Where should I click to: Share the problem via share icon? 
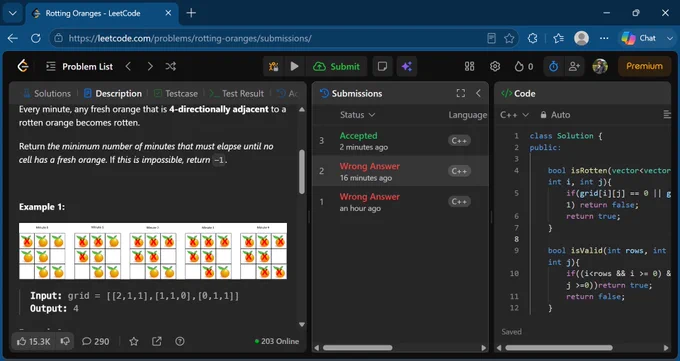pos(157,341)
